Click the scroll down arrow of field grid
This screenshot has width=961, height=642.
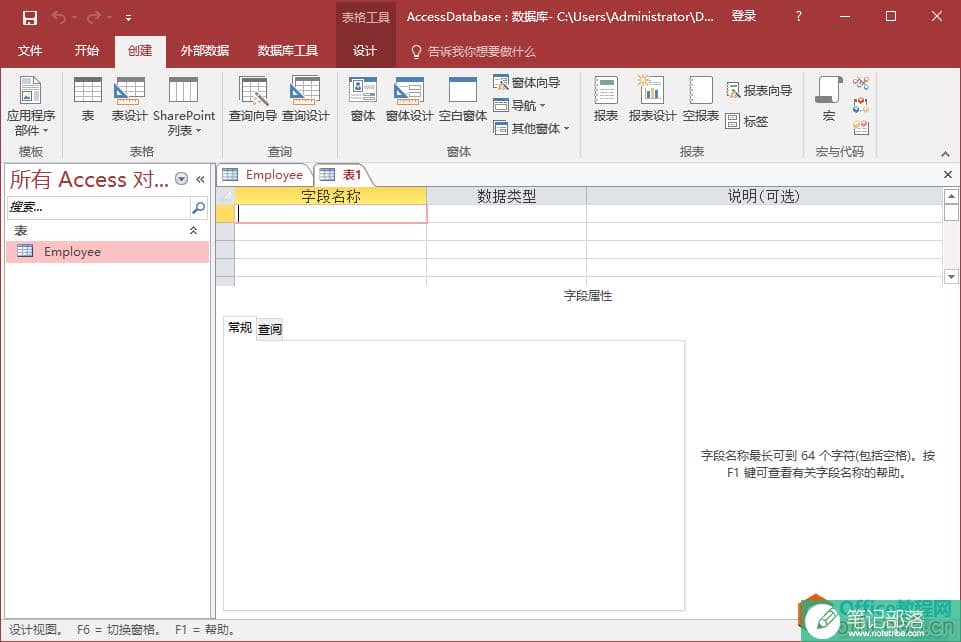coord(951,277)
